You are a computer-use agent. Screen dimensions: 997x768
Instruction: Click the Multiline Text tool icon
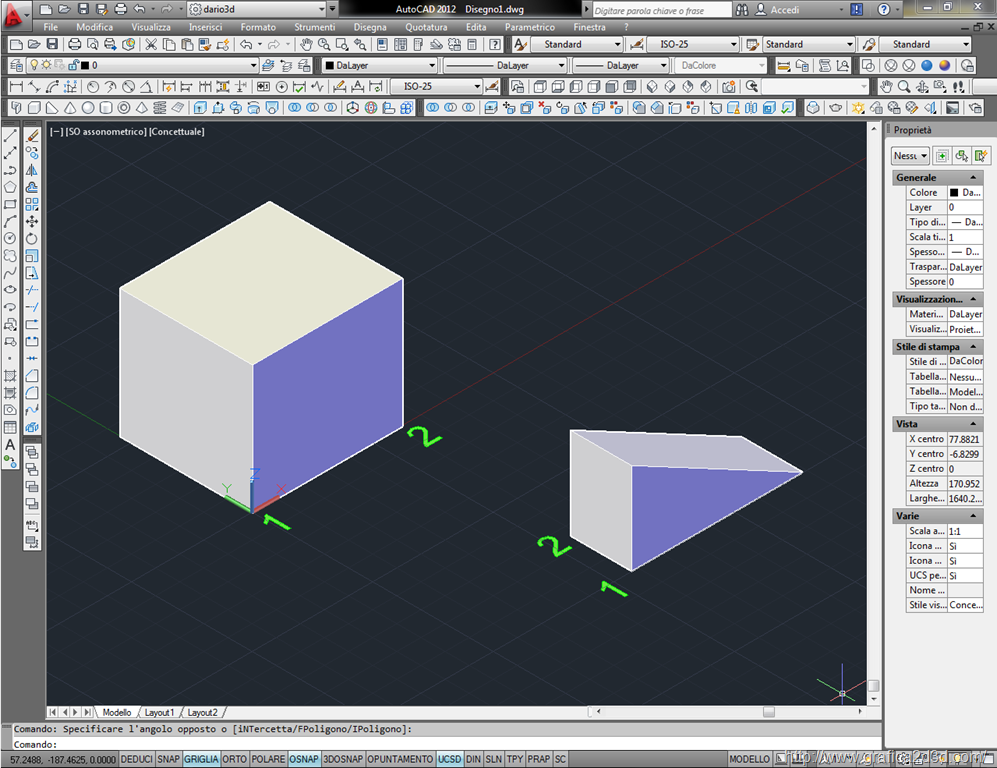coord(10,444)
